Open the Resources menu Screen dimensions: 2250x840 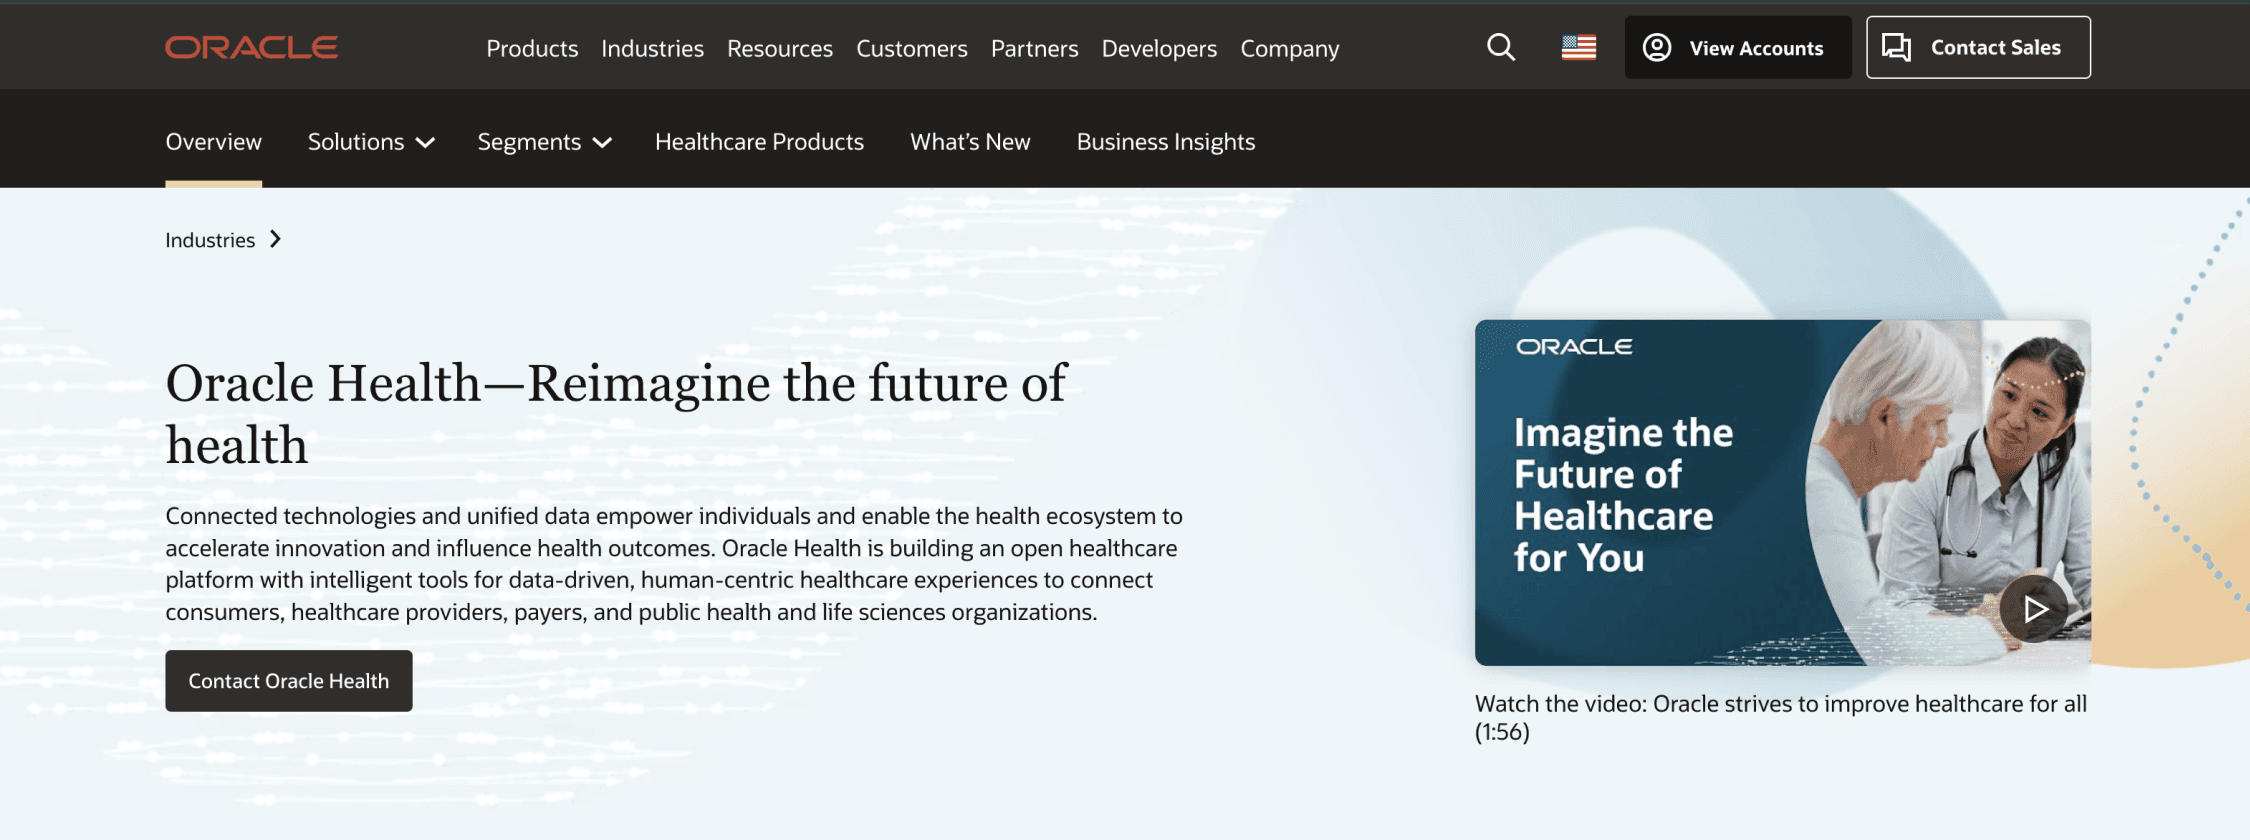point(779,48)
